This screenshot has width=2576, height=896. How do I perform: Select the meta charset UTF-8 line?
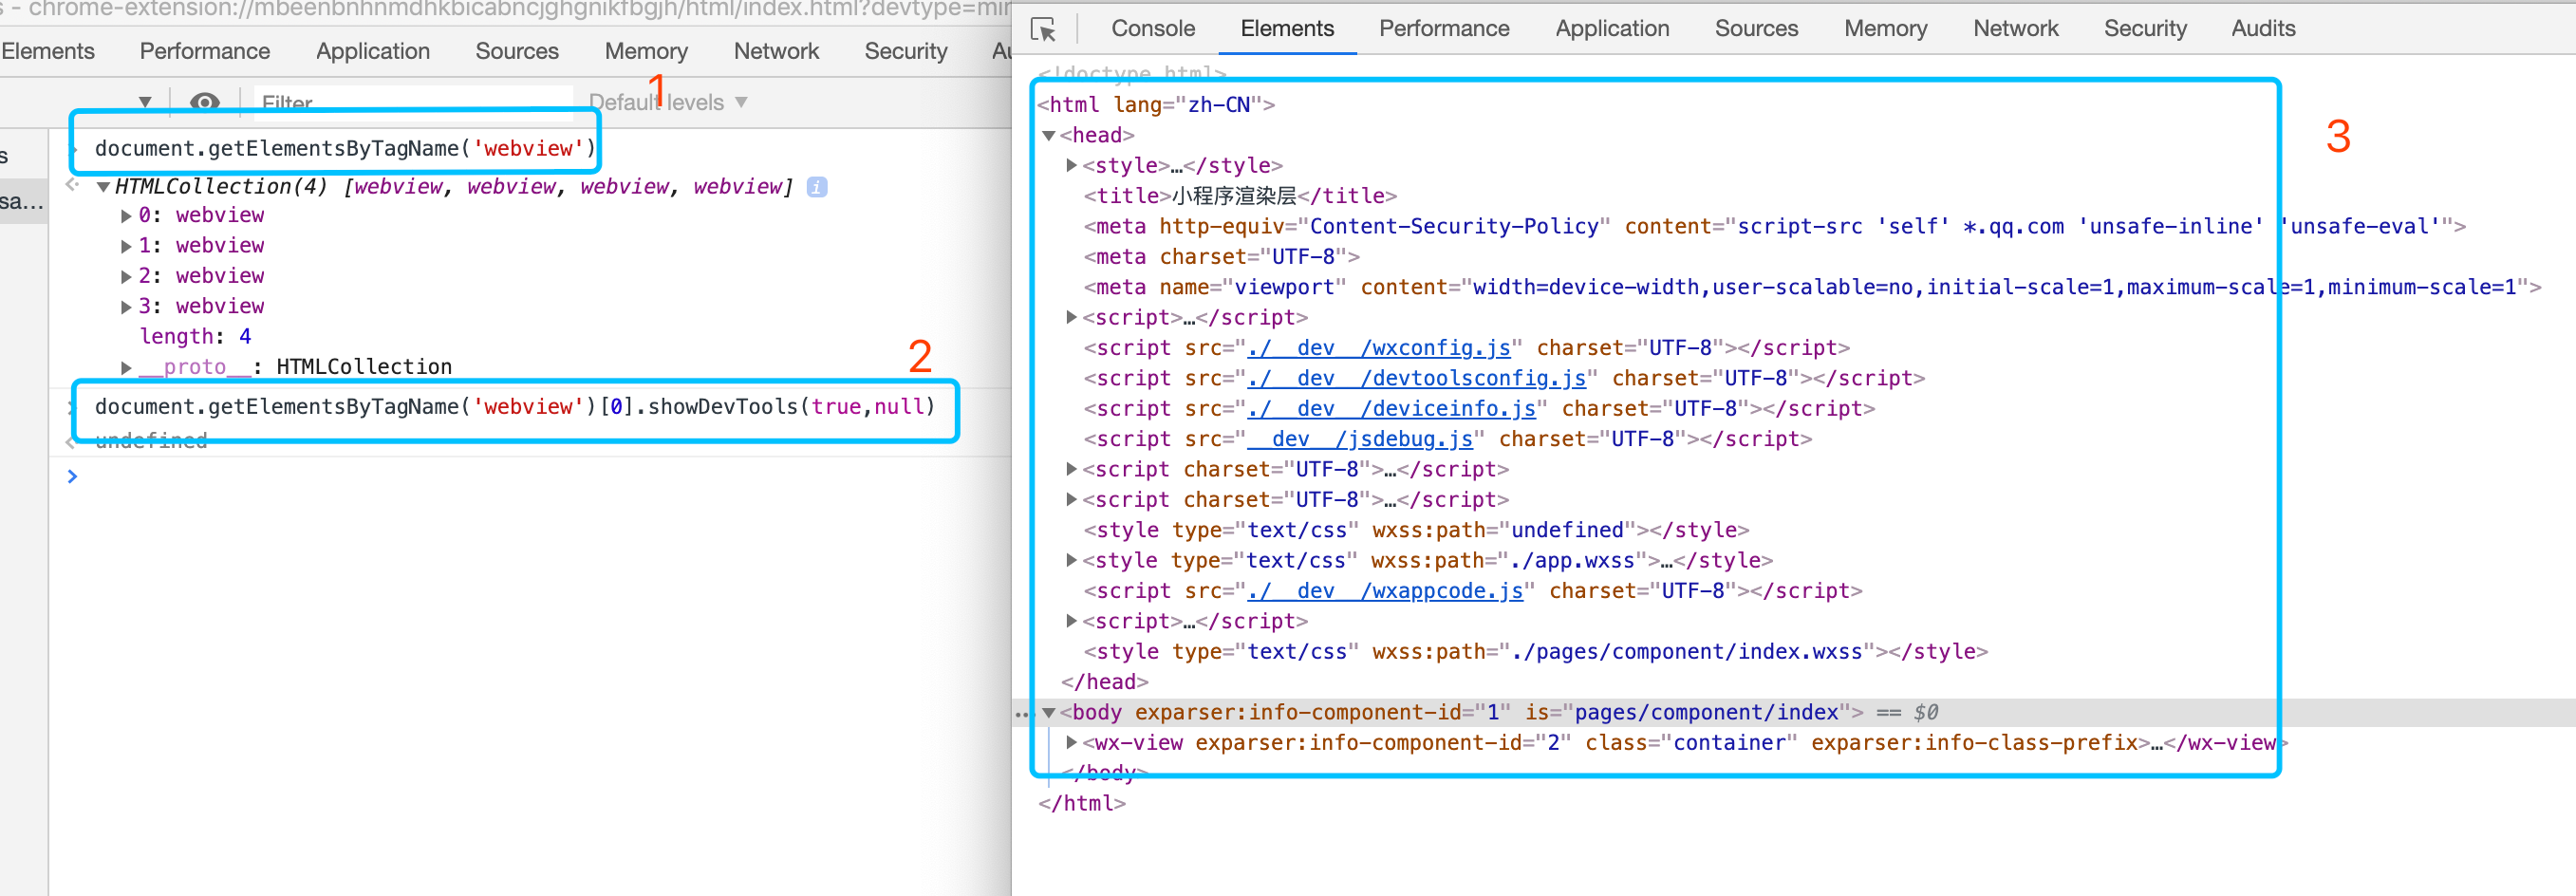(1222, 257)
